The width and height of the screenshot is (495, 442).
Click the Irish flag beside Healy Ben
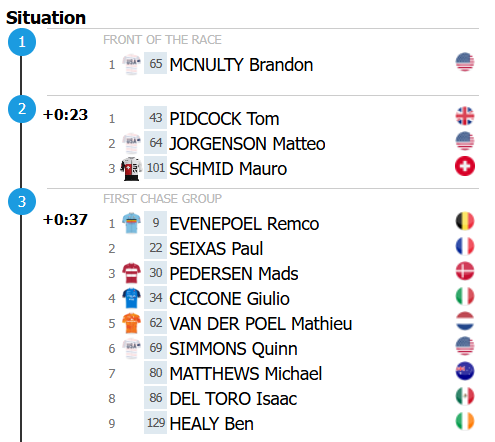coord(465,421)
